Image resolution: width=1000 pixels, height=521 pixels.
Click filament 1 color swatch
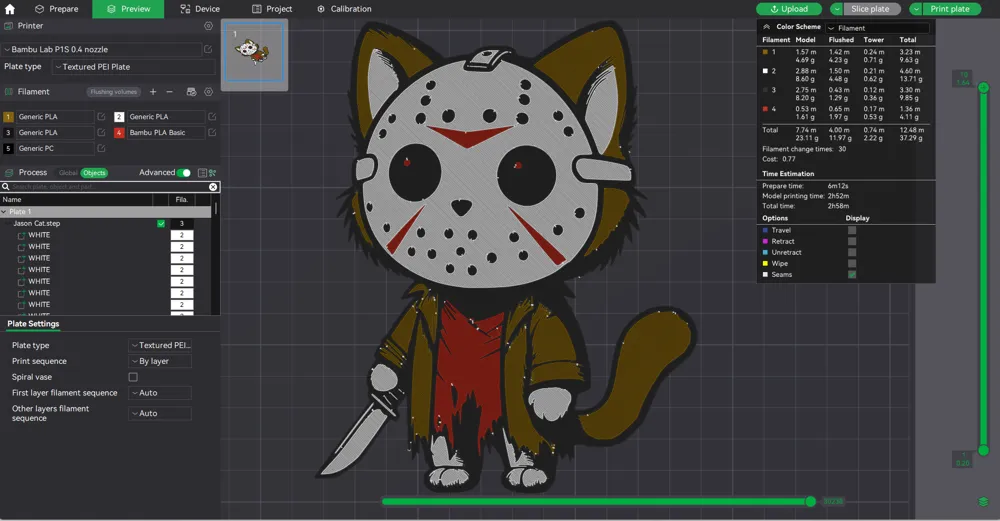pyautogui.click(x=8, y=117)
